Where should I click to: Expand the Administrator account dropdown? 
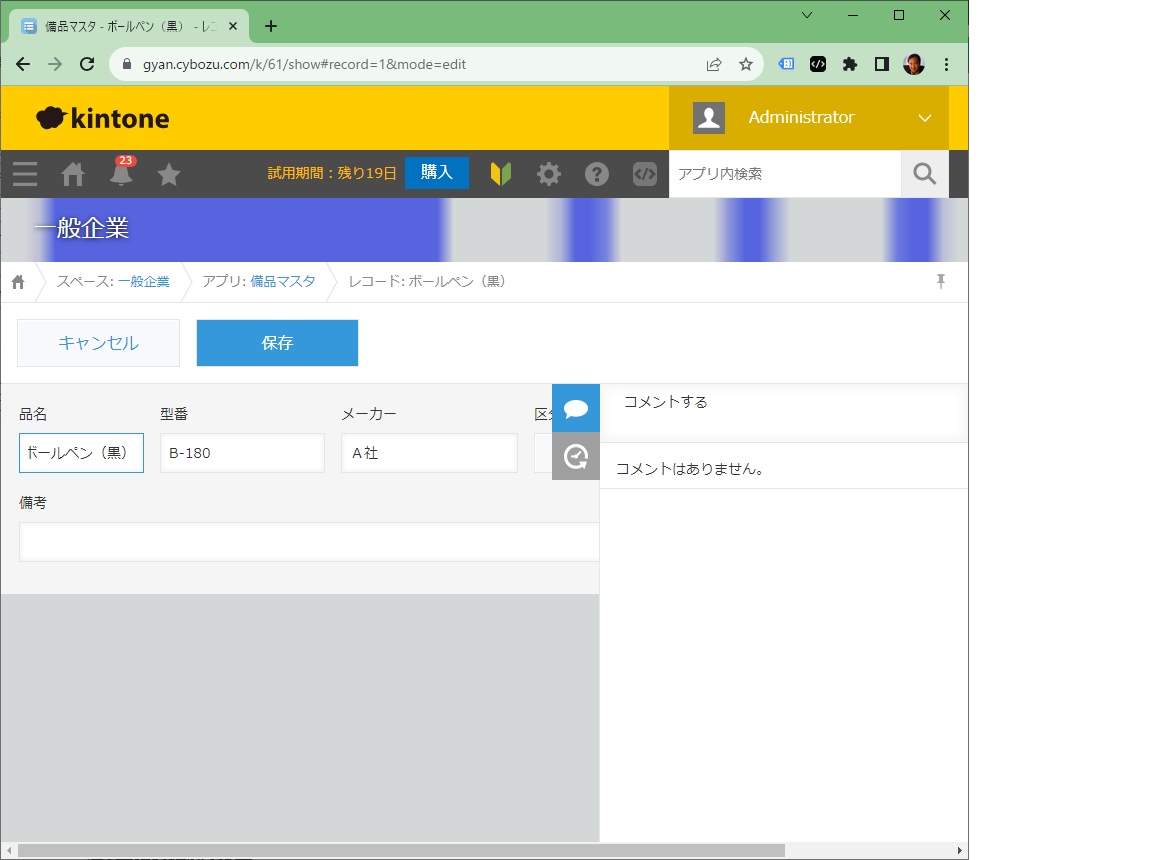click(x=924, y=118)
